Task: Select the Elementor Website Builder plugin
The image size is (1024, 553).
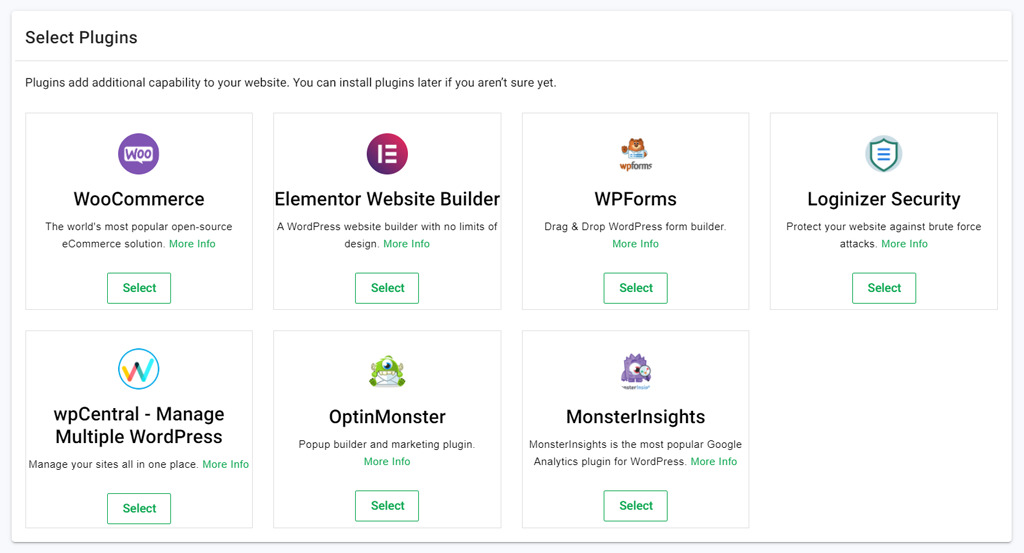Action: [x=387, y=288]
